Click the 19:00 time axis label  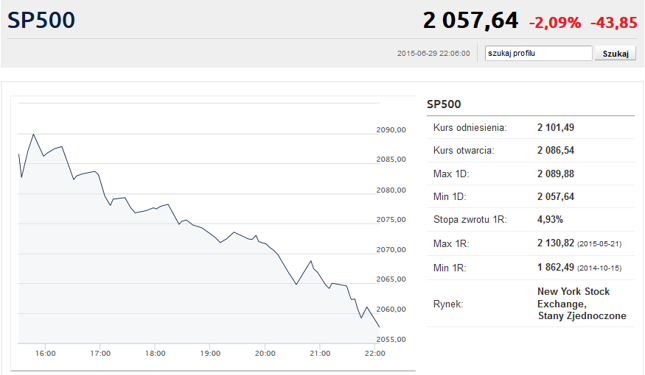210,353
